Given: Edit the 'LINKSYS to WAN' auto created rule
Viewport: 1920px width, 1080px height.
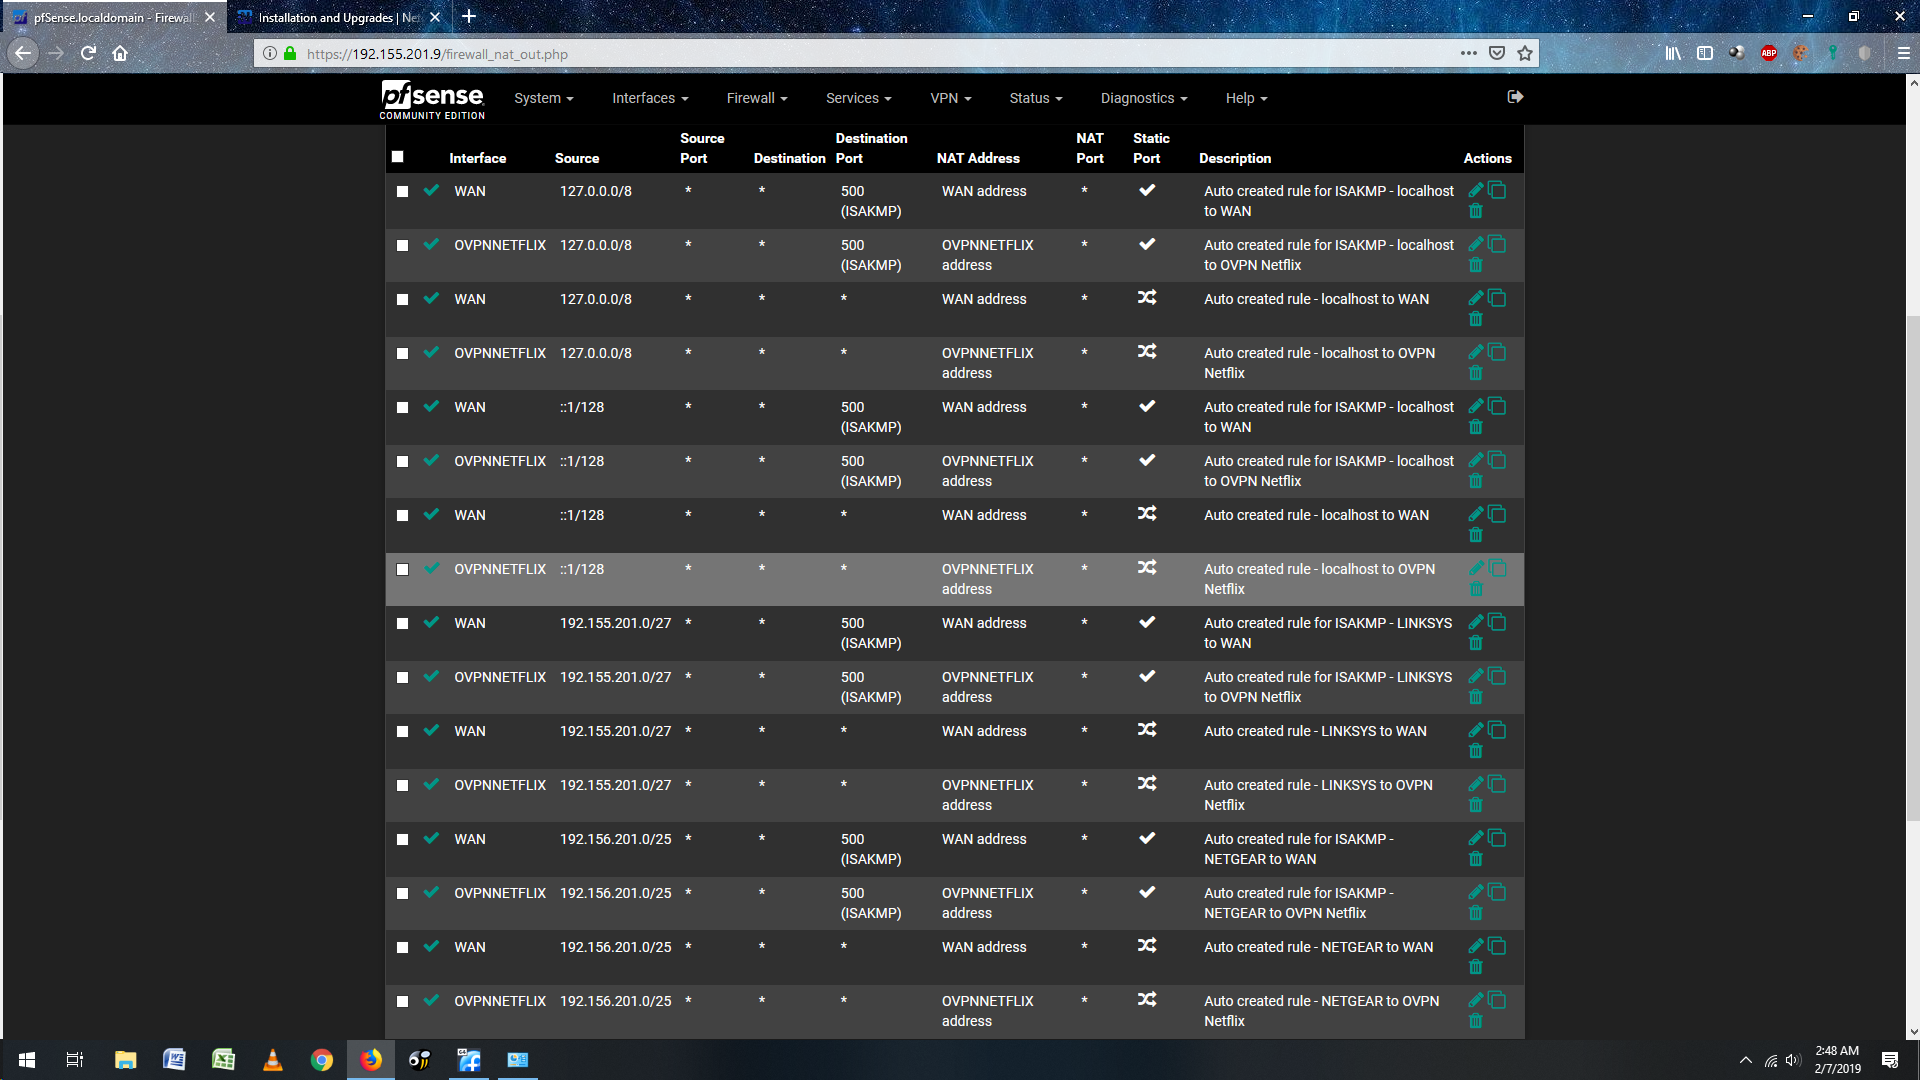Looking at the screenshot, I should click(1475, 730).
